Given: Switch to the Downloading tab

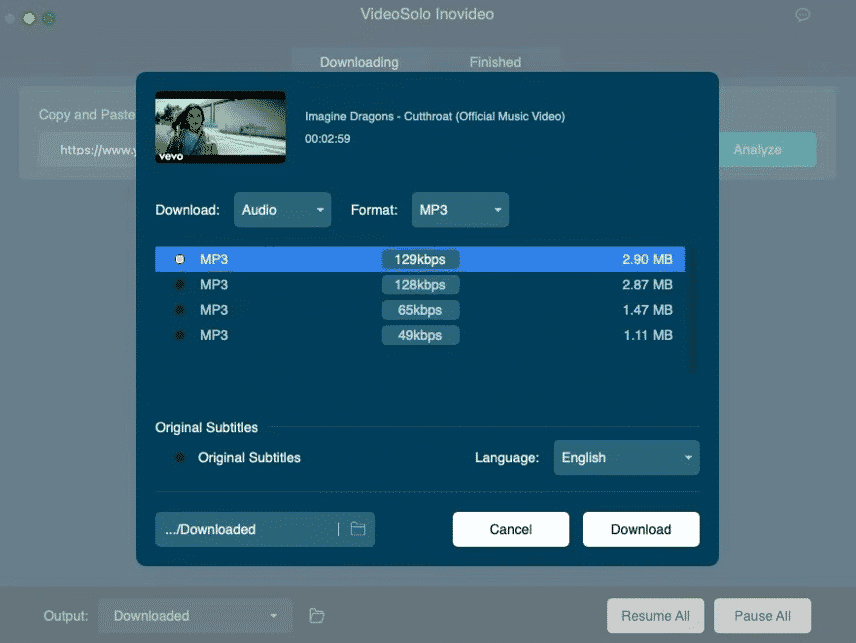Looking at the screenshot, I should [360, 62].
